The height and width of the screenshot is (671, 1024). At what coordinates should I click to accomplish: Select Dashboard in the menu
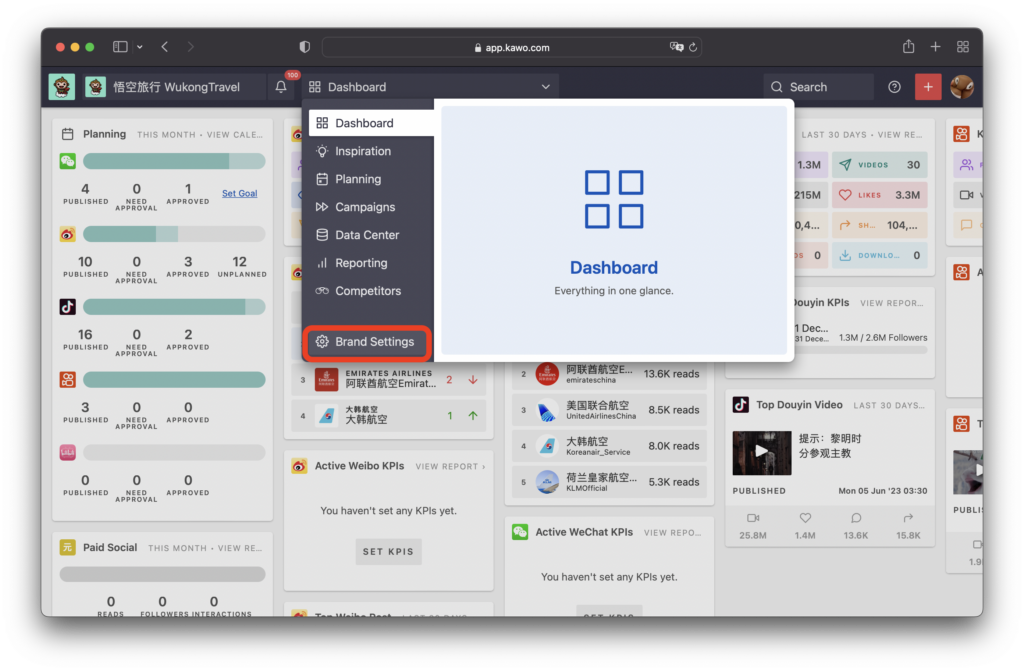coord(371,123)
